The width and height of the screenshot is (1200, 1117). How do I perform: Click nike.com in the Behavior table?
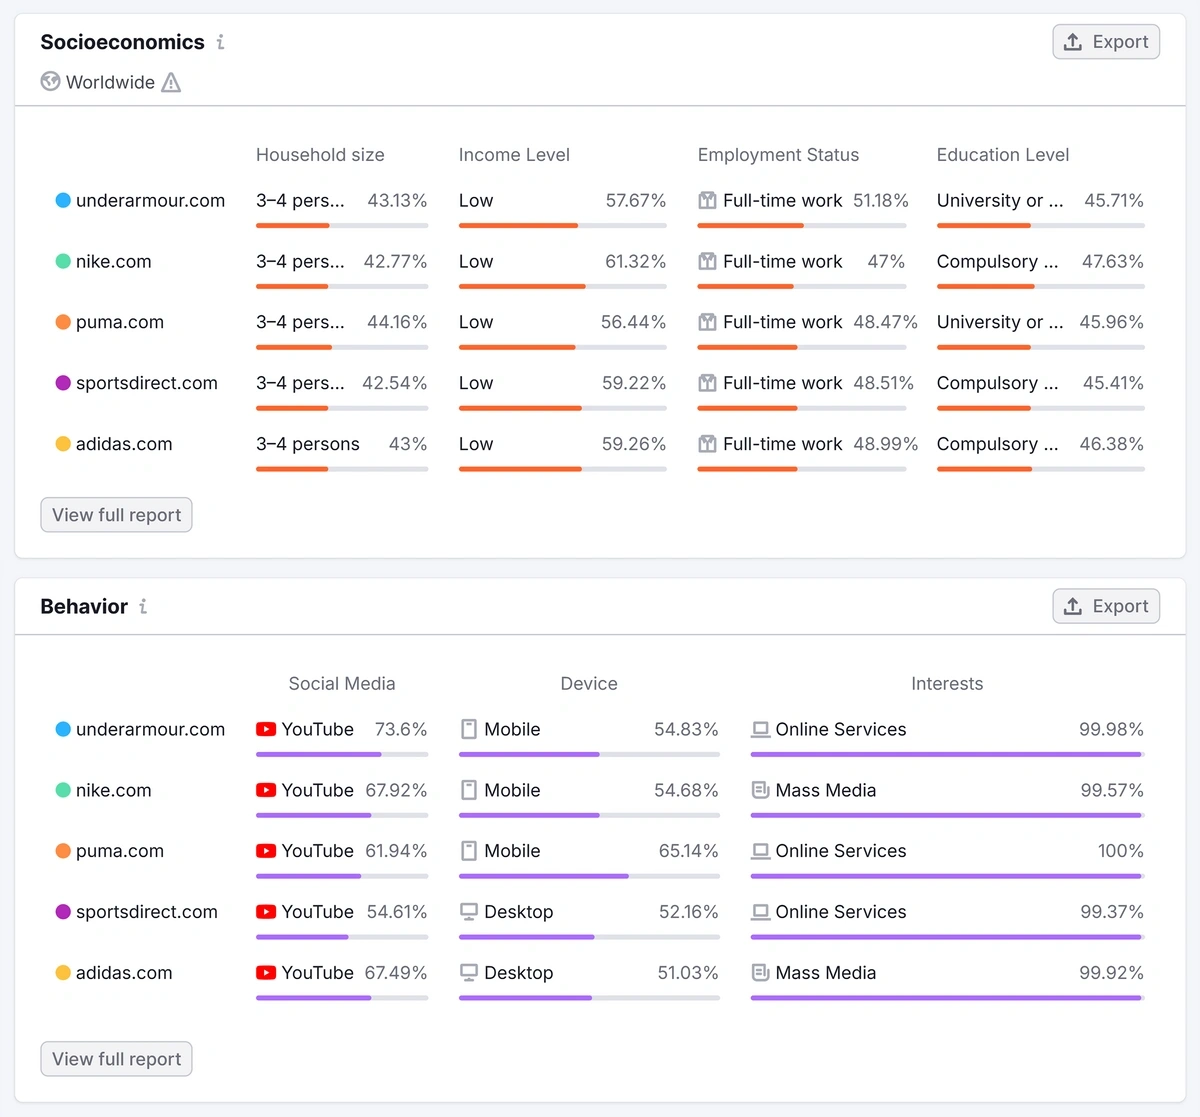[114, 790]
